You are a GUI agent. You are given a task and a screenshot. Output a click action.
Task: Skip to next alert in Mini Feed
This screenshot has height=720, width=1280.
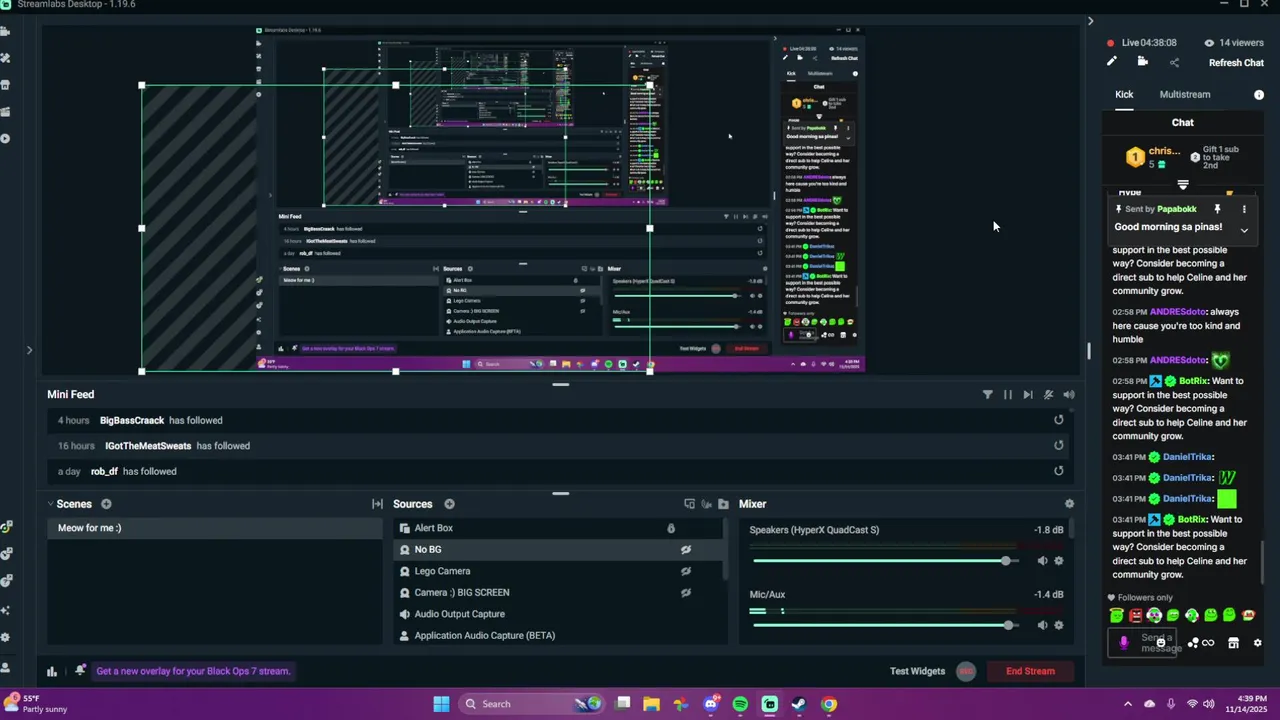click(x=1028, y=395)
